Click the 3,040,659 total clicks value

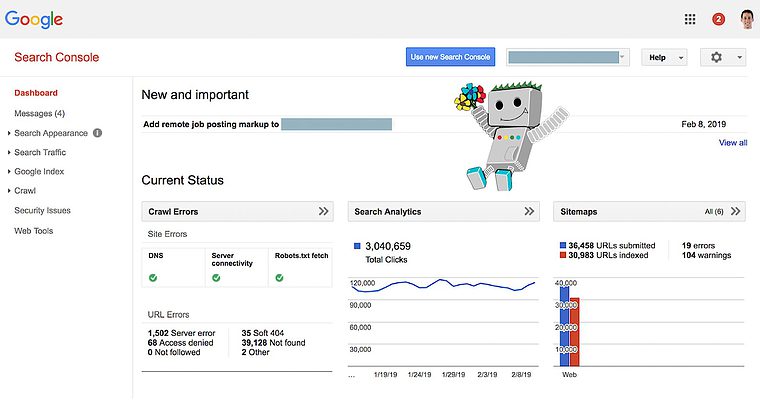coord(388,246)
